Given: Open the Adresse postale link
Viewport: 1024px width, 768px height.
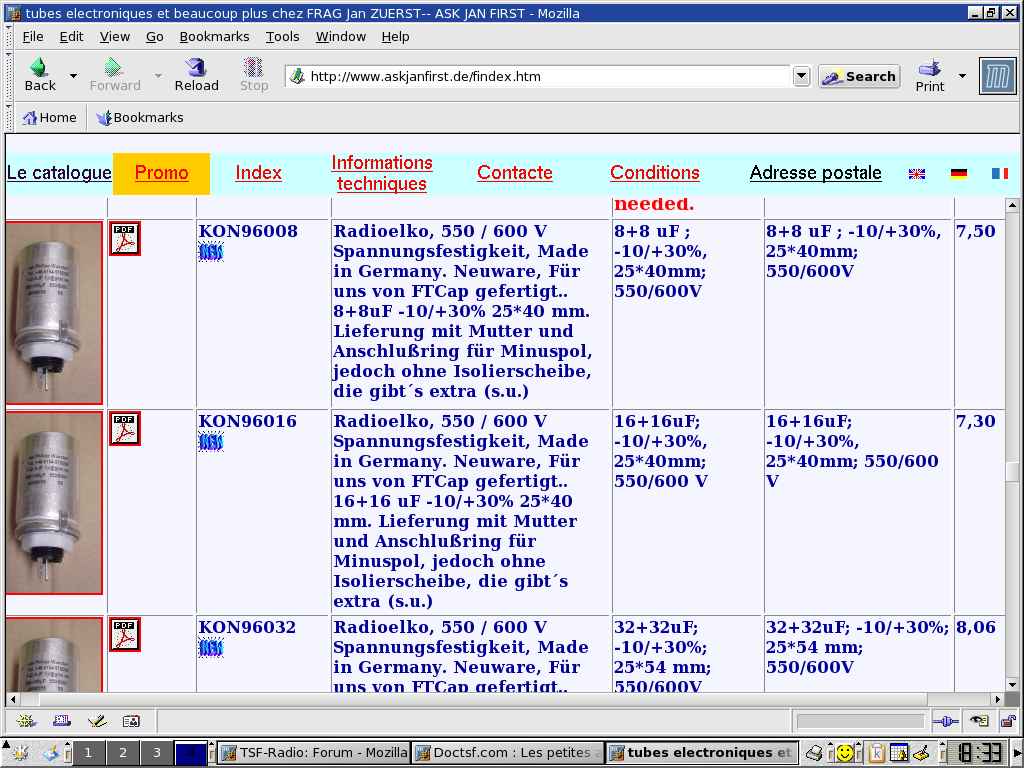Looking at the screenshot, I should [816, 172].
